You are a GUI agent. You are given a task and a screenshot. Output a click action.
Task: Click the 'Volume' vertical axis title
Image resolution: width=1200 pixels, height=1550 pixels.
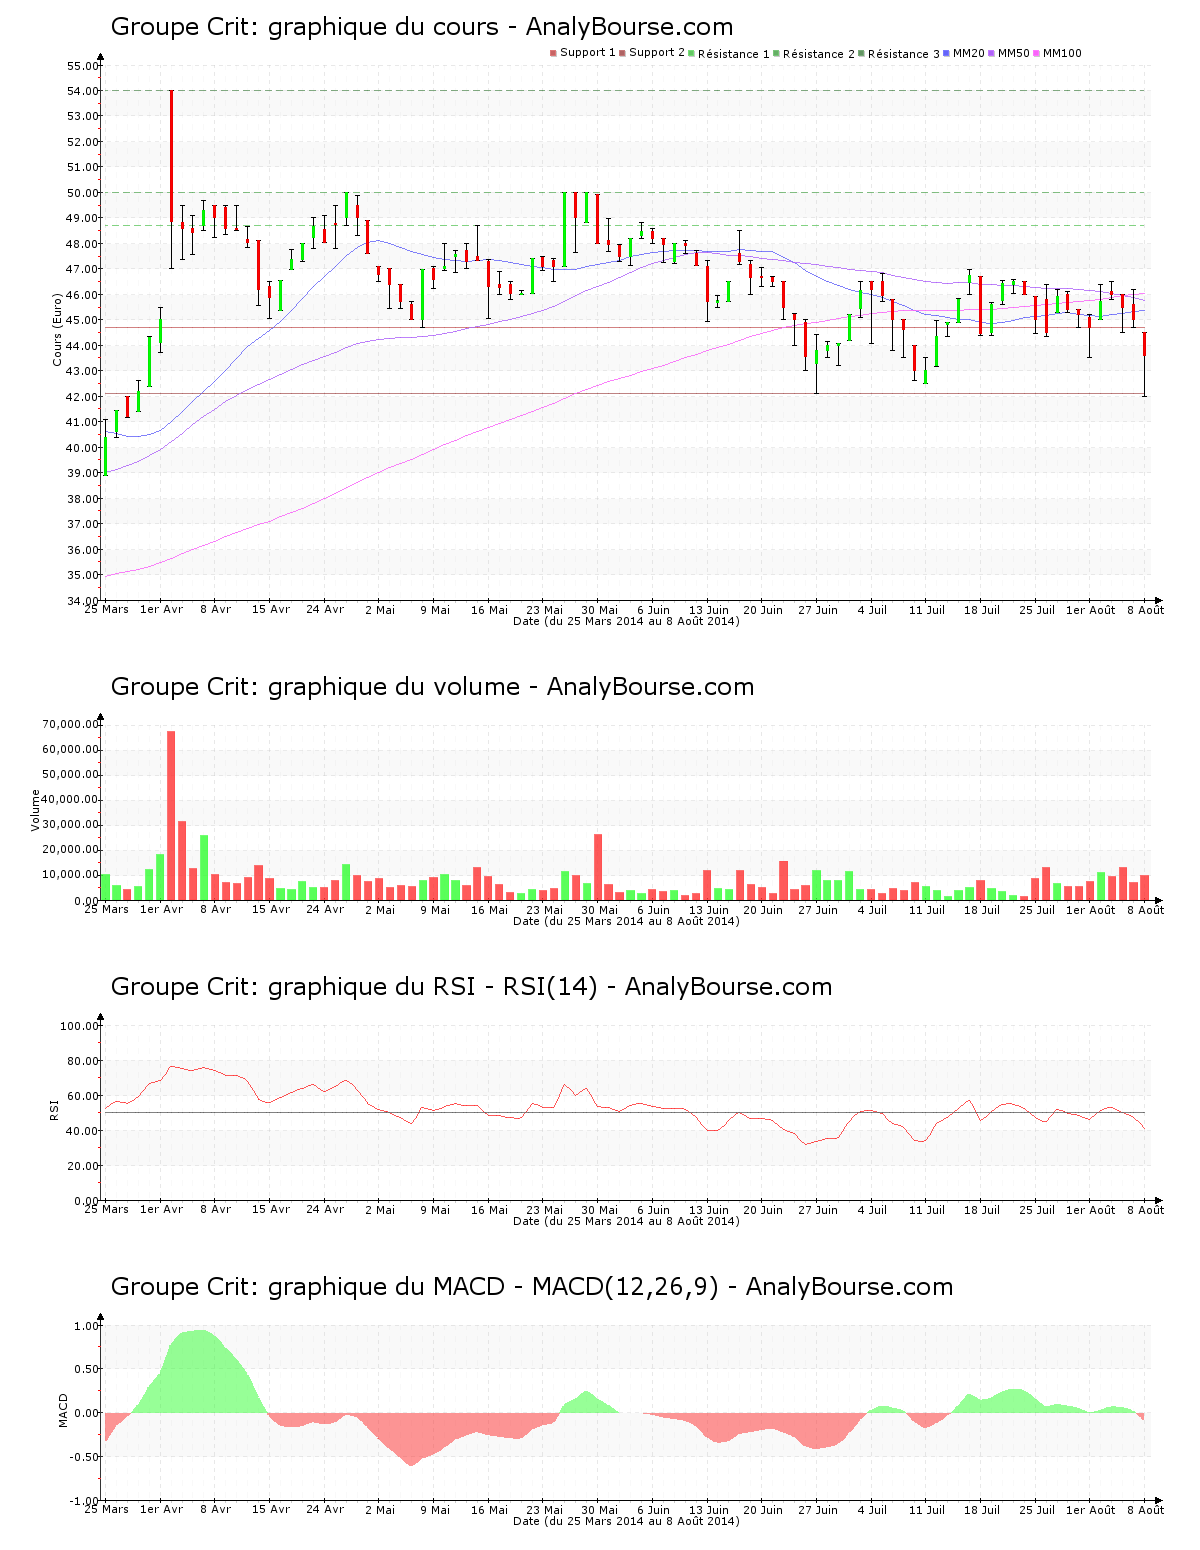tap(36, 810)
